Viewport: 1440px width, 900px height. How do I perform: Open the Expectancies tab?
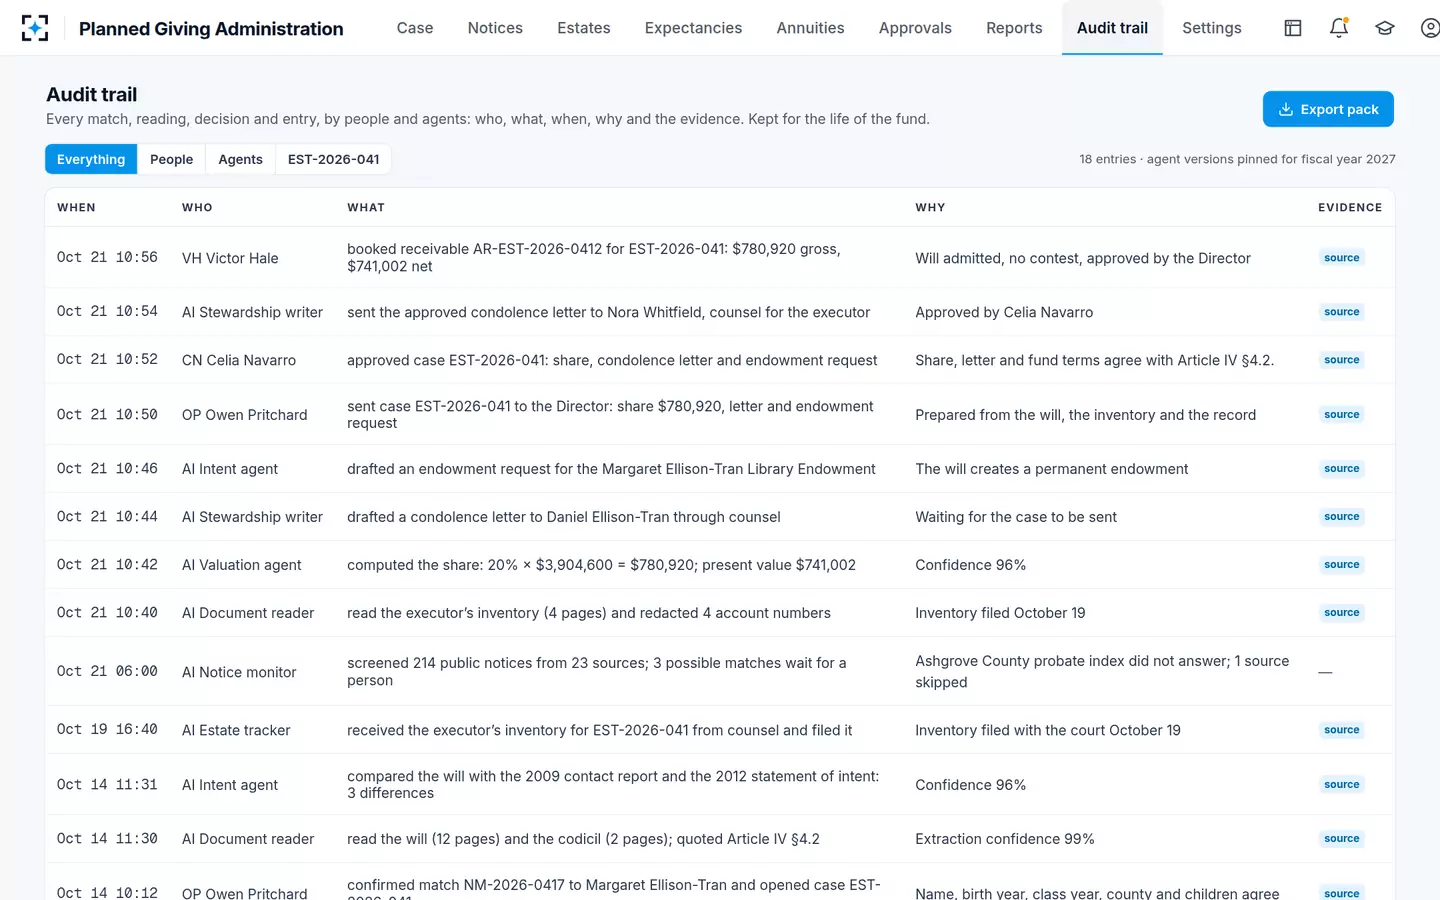[693, 28]
